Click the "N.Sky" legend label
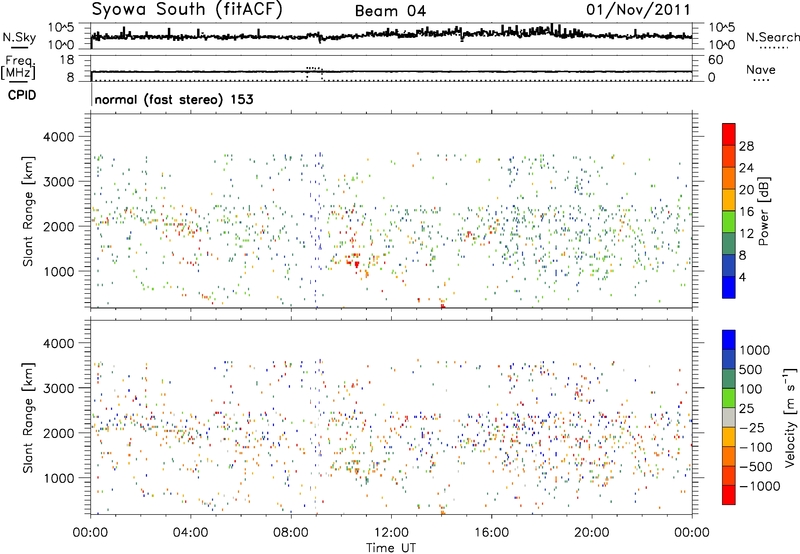This screenshot has height=554, width=800. tap(19, 37)
